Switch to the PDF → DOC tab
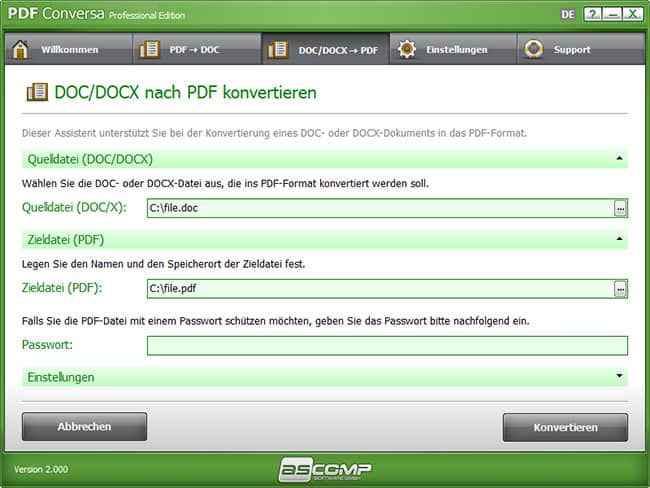This screenshot has width=650, height=488. (x=197, y=49)
